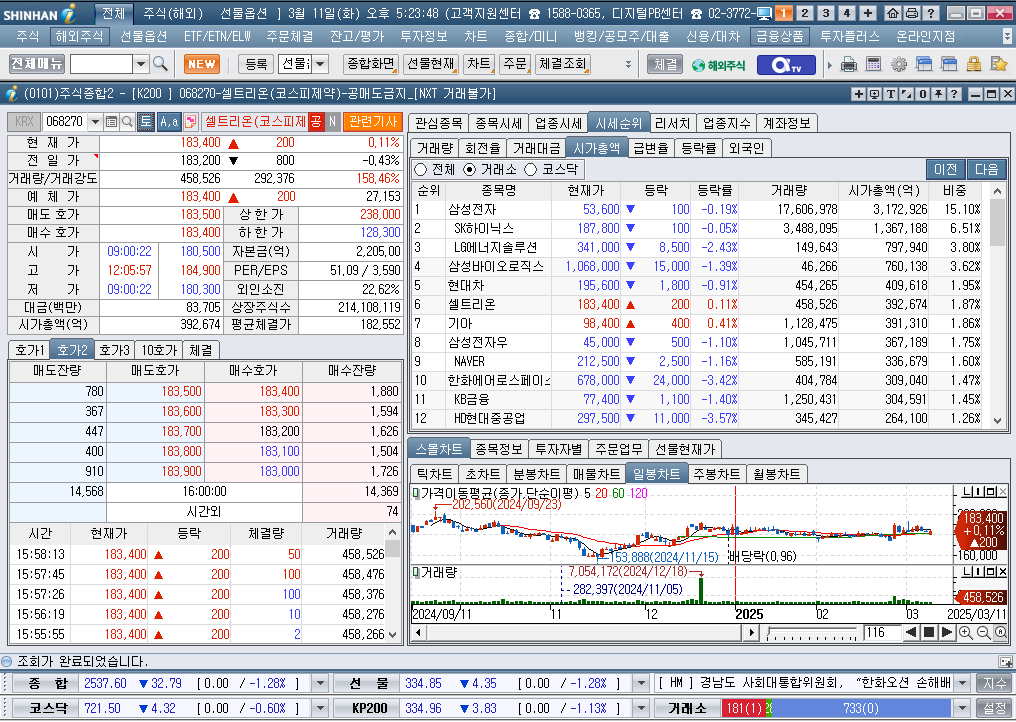Viewport: 1016px width, 722px height.
Task: Expand the KP200 ticker dropdown
Action: [640, 708]
